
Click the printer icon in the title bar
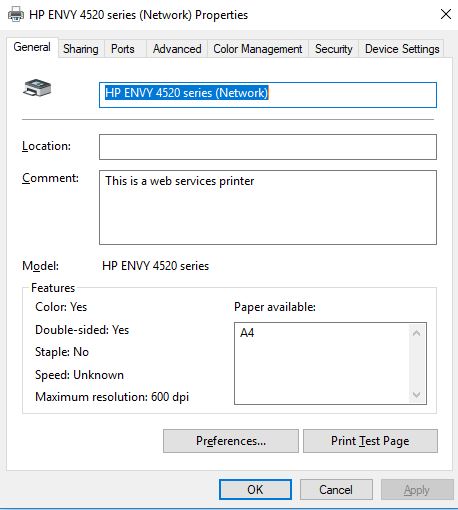15,15
